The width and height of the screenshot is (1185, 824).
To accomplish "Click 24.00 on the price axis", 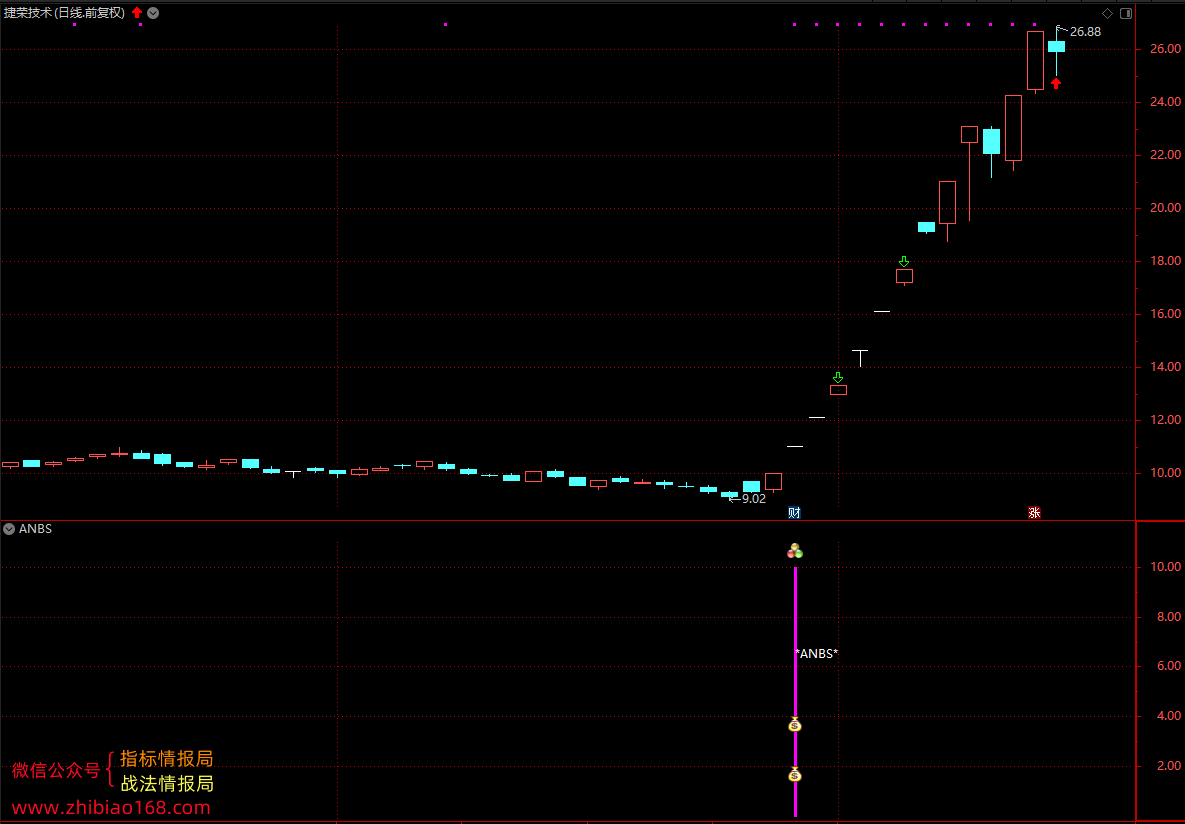I will (1165, 101).
